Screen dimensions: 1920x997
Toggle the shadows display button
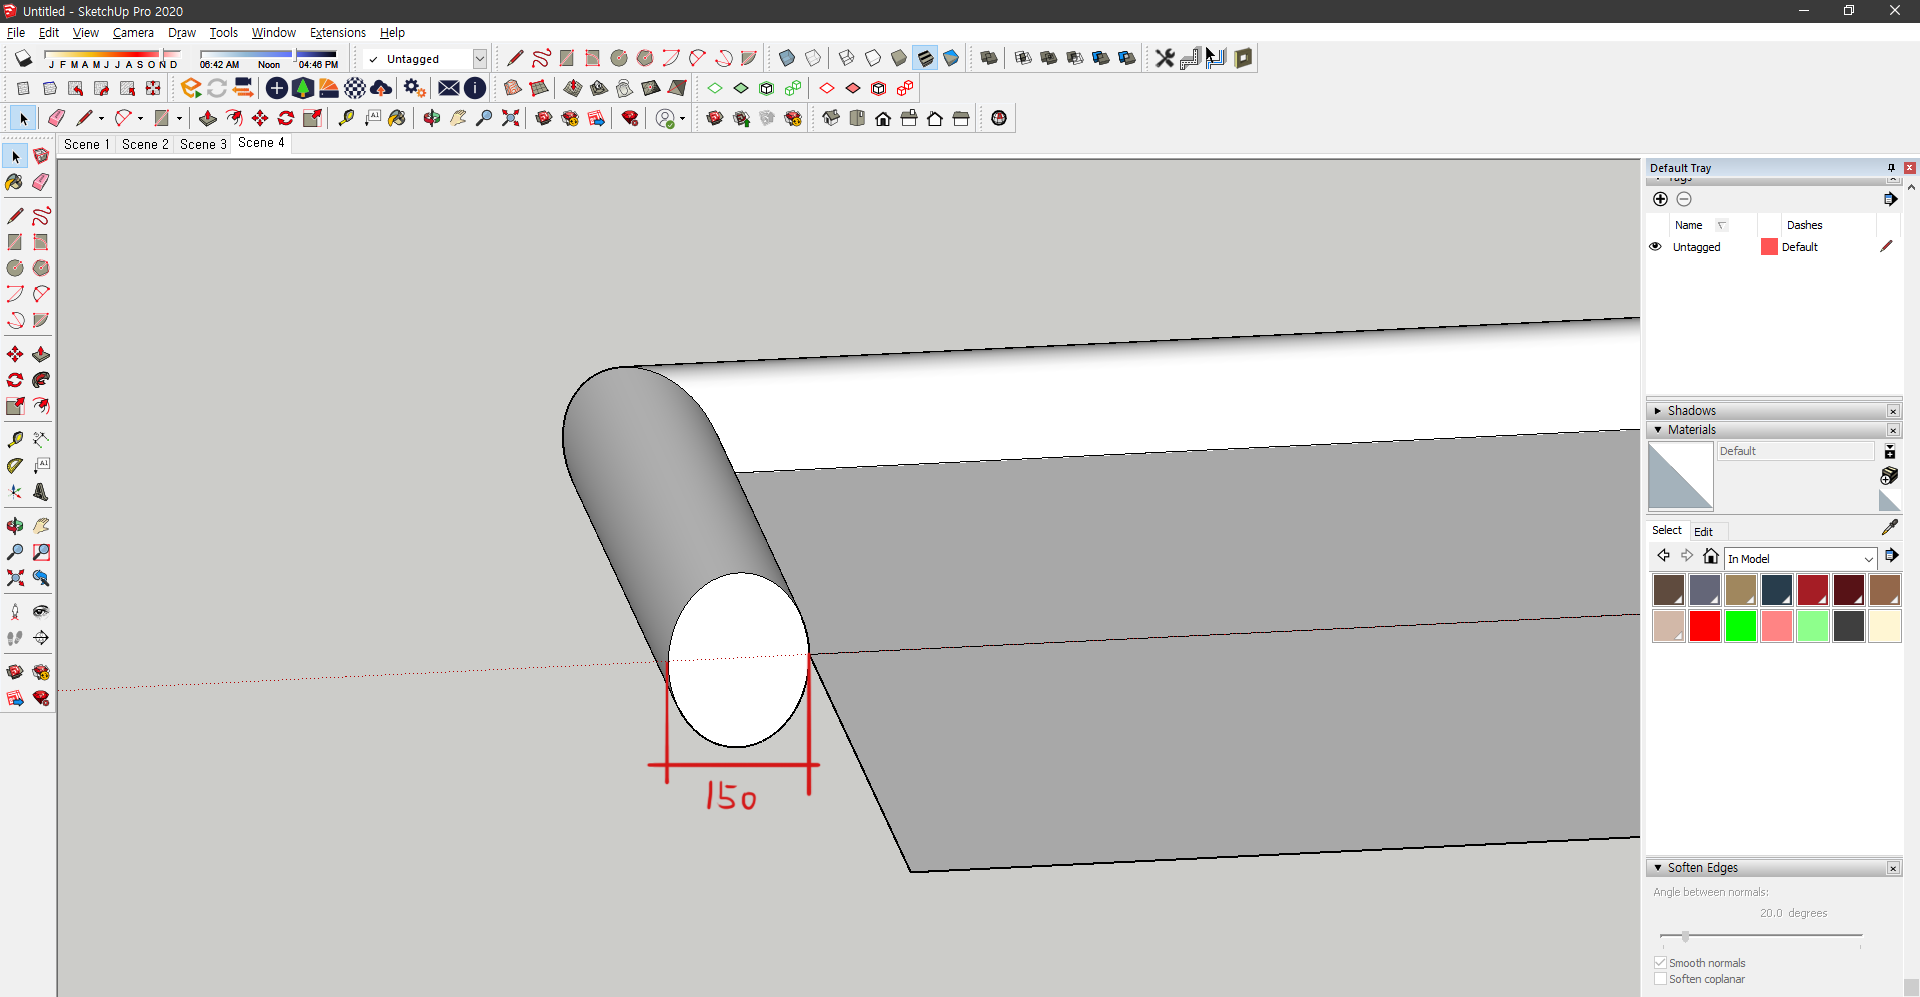coord(23,58)
